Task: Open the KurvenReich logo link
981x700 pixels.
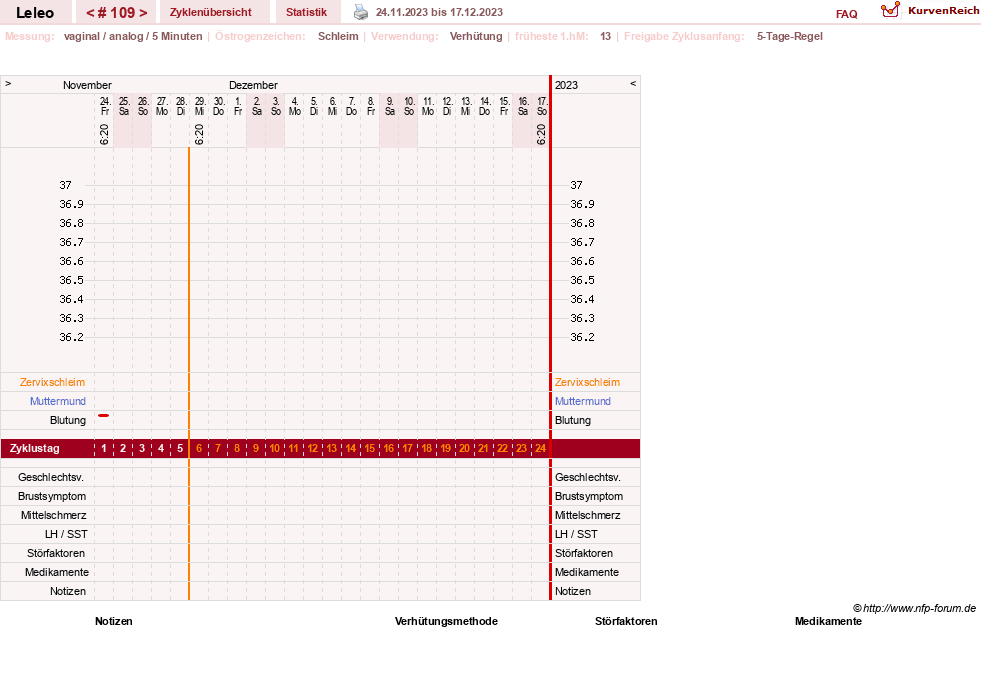Action: pos(930,11)
